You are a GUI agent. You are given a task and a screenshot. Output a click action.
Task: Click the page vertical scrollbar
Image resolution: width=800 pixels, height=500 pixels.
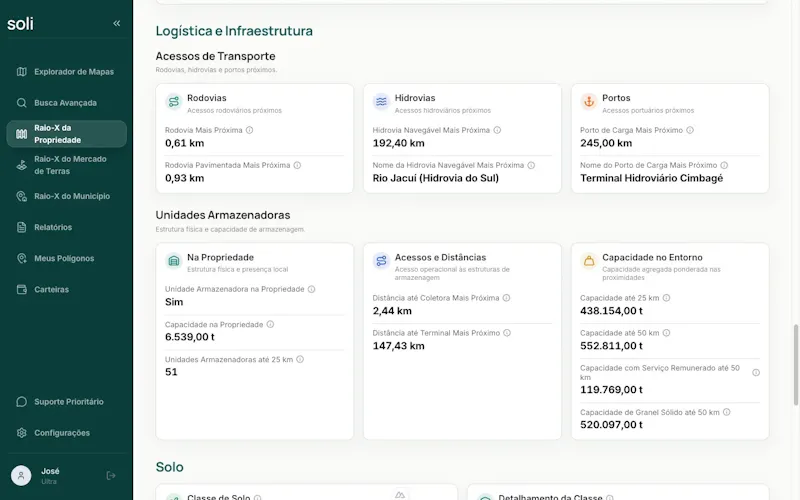pyautogui.click(x=796, y=364)
